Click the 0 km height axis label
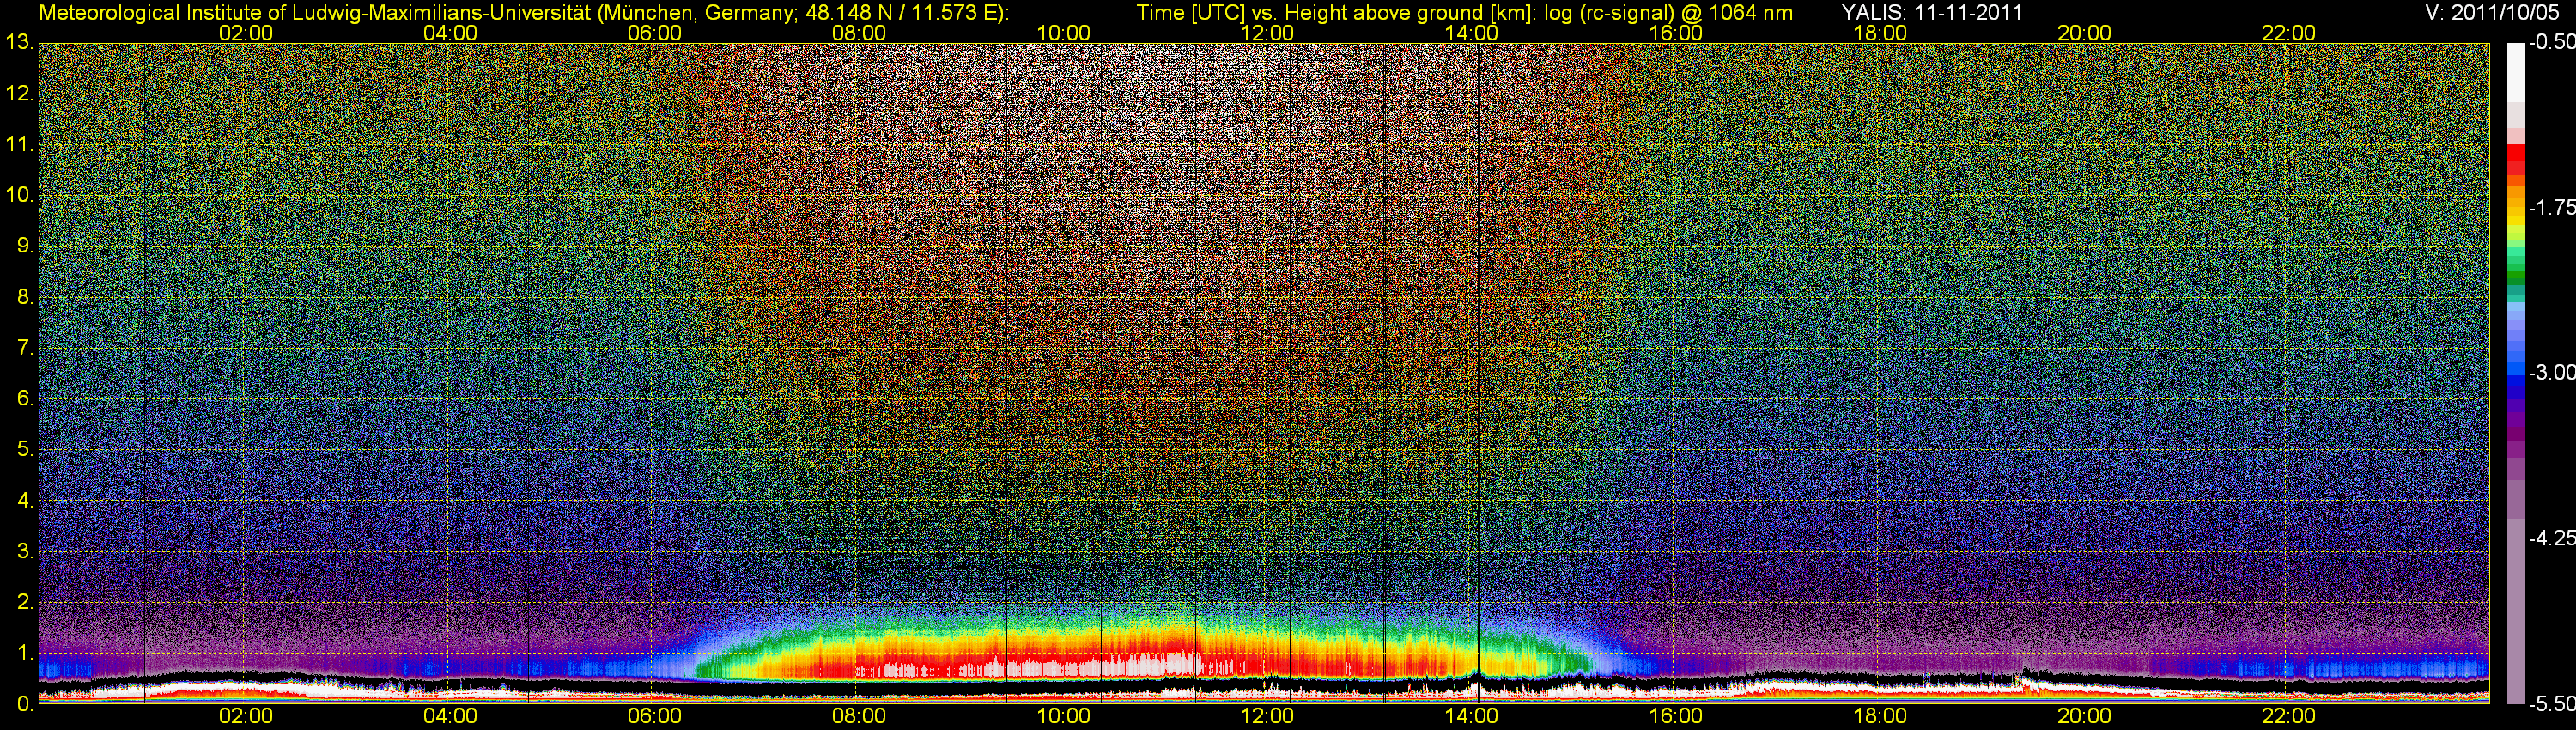Viewport: 2576px width, 730px height. pyautogui.click(x=25, y=704)
